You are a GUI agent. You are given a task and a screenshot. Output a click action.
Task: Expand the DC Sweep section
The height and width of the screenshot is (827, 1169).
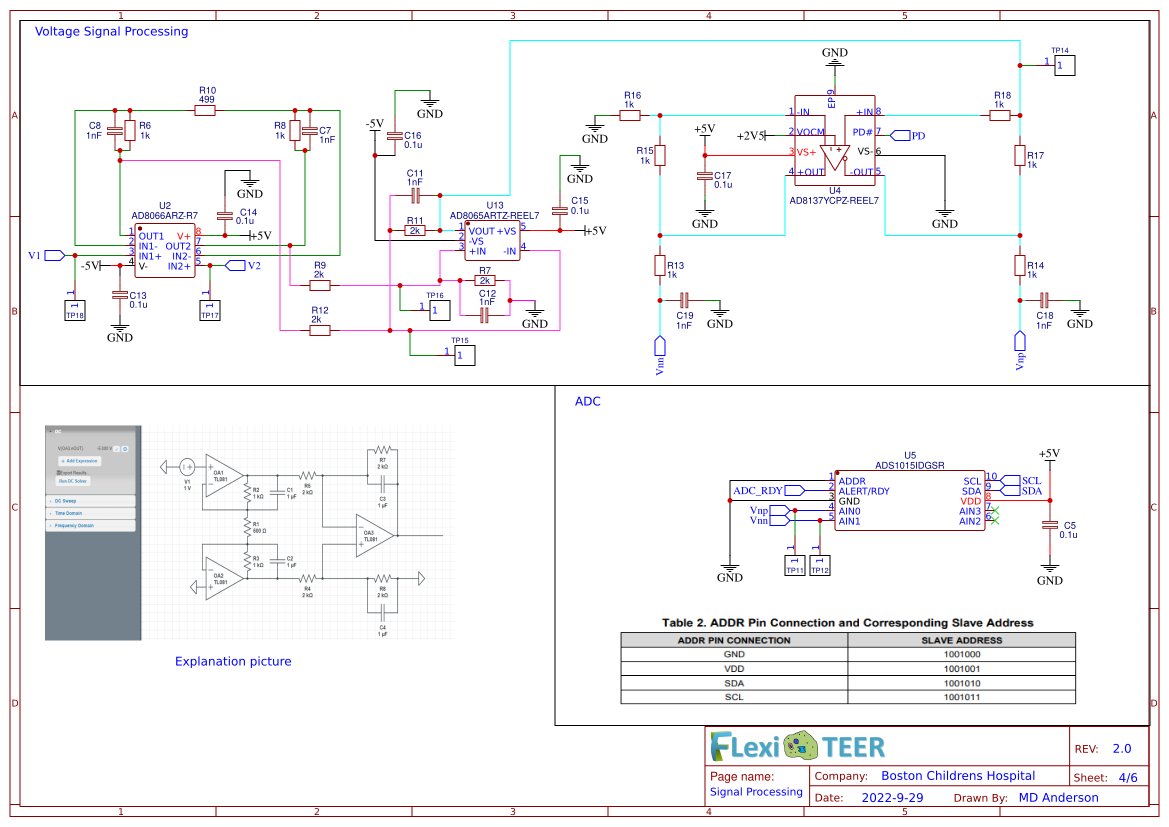(x=64, y=501)
